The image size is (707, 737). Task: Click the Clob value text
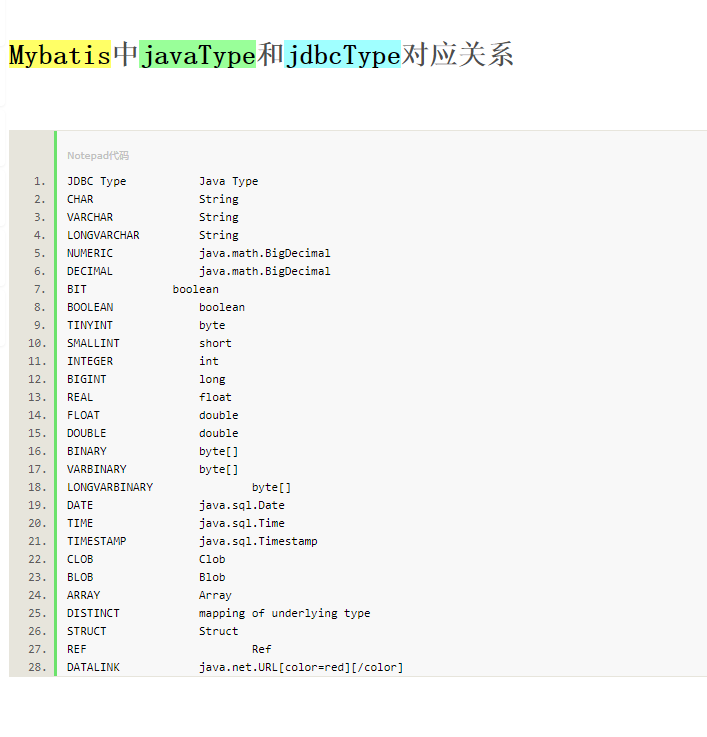(x=212, y=559)
